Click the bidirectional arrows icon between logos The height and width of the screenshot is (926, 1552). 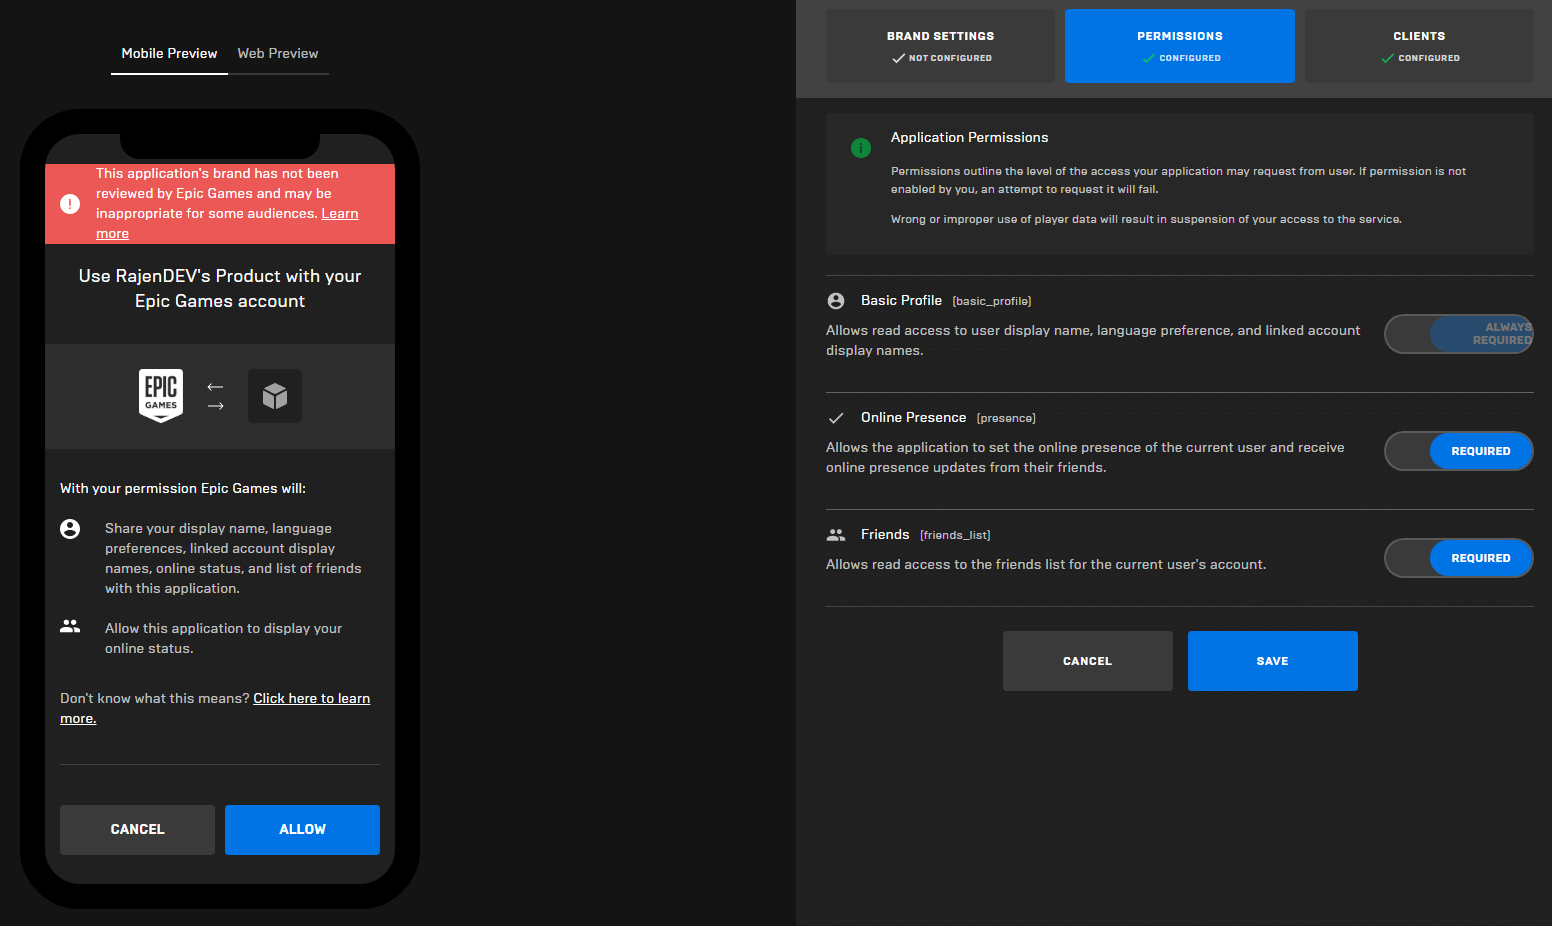tap(215, 396)
